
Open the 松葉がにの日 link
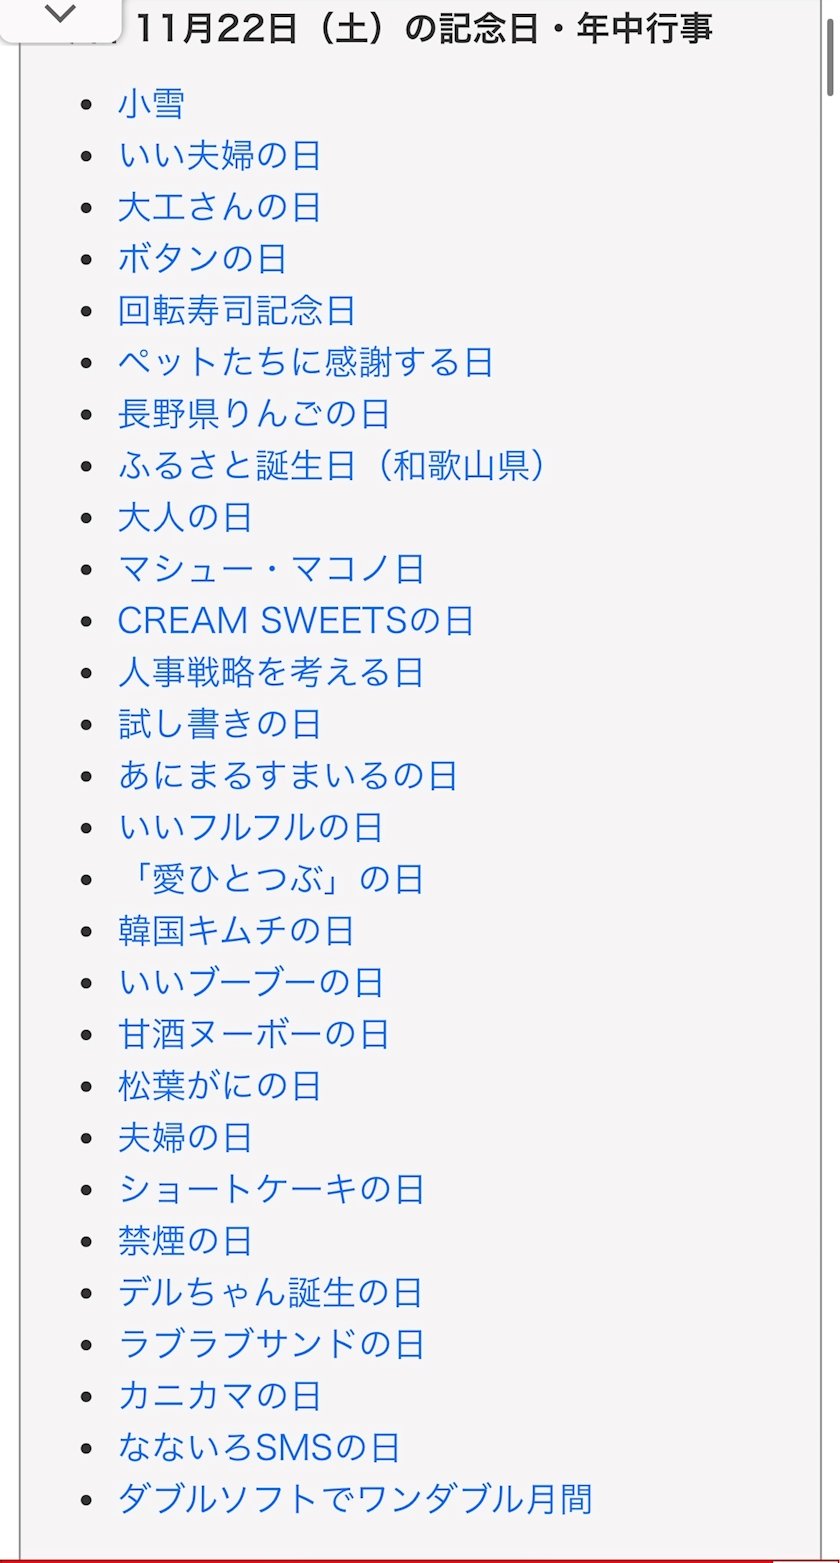219,1086
